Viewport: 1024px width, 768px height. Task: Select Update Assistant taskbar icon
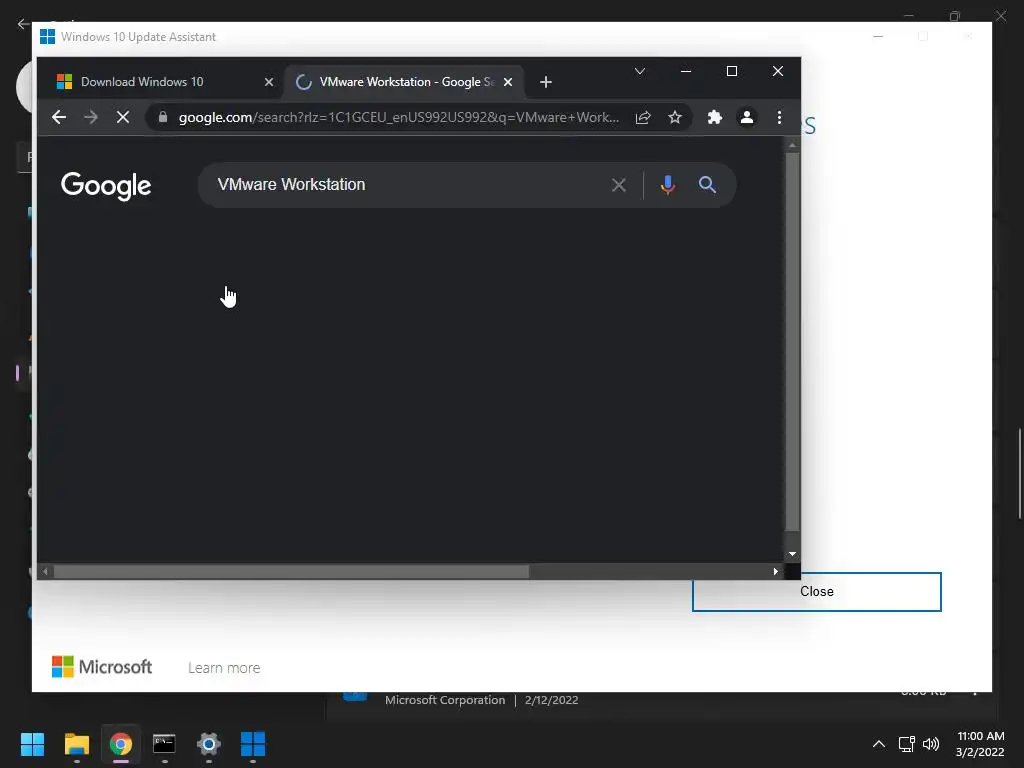tap(253, 744)
